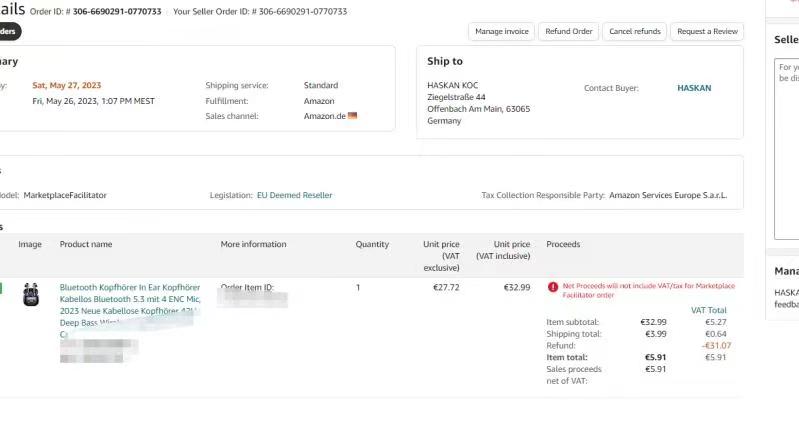Screen dimensions: 799x423
Task: Select the Cancel refunds button
Action: point(635,31)
